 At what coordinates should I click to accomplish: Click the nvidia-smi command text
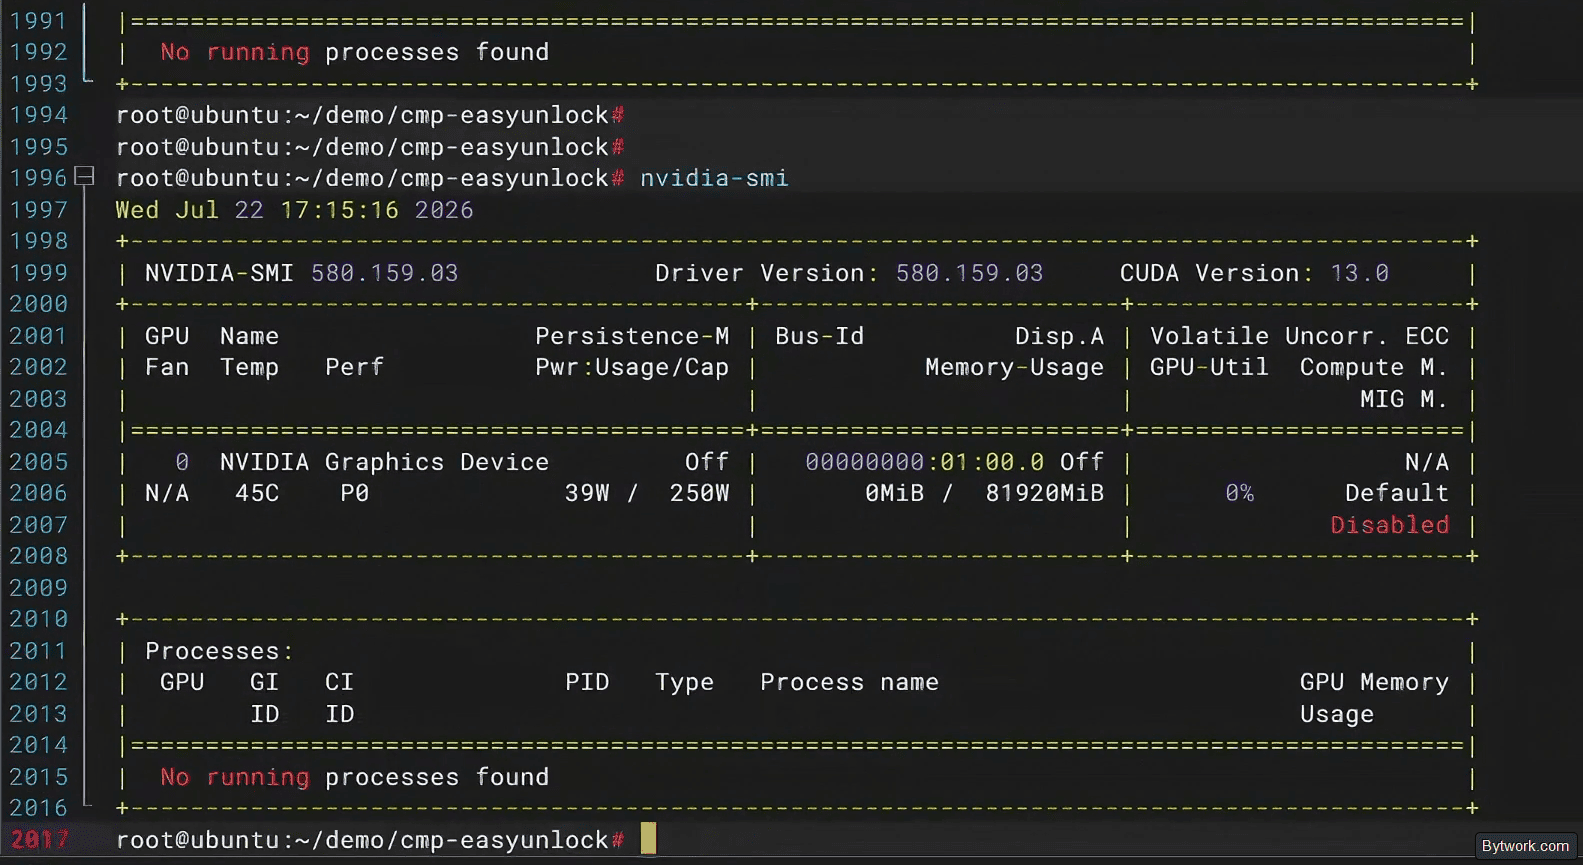click(714, 178)
